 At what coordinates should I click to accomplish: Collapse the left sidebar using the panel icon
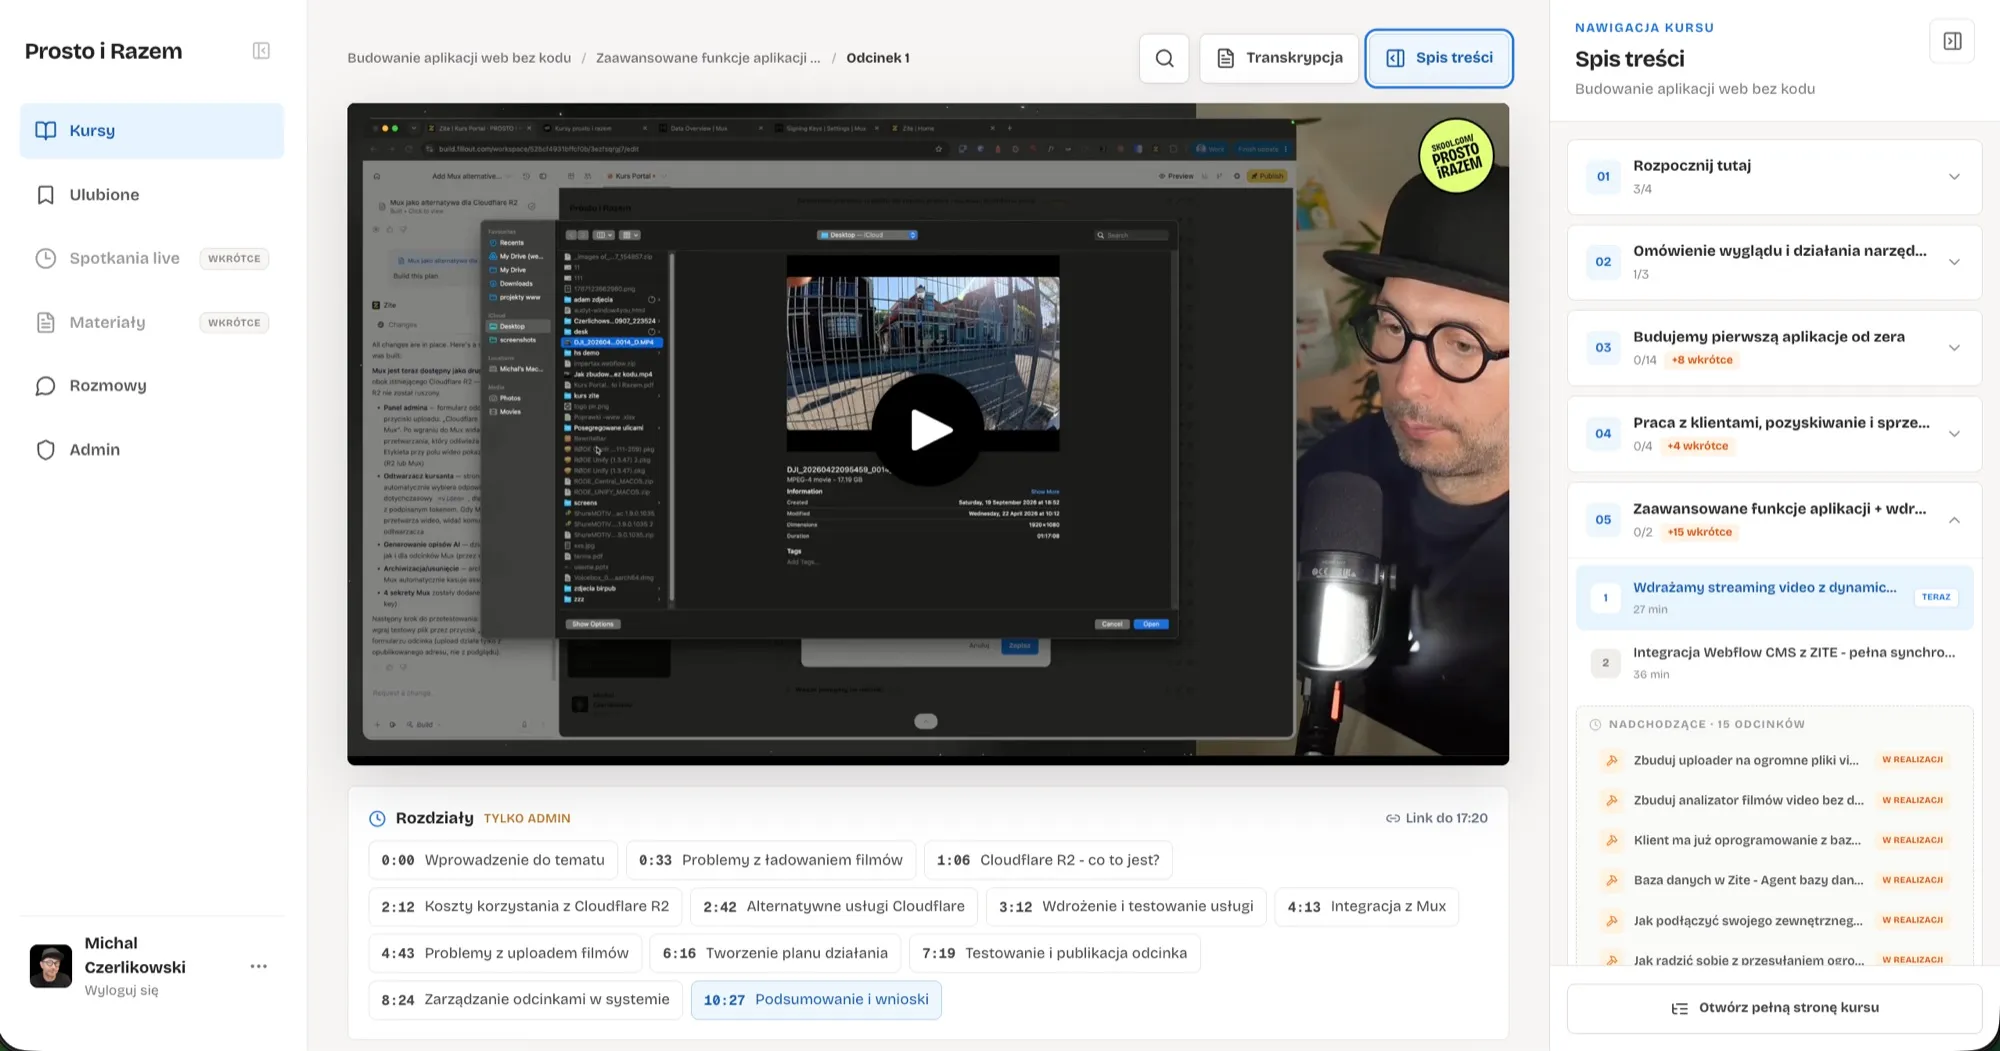pos(261,51)
